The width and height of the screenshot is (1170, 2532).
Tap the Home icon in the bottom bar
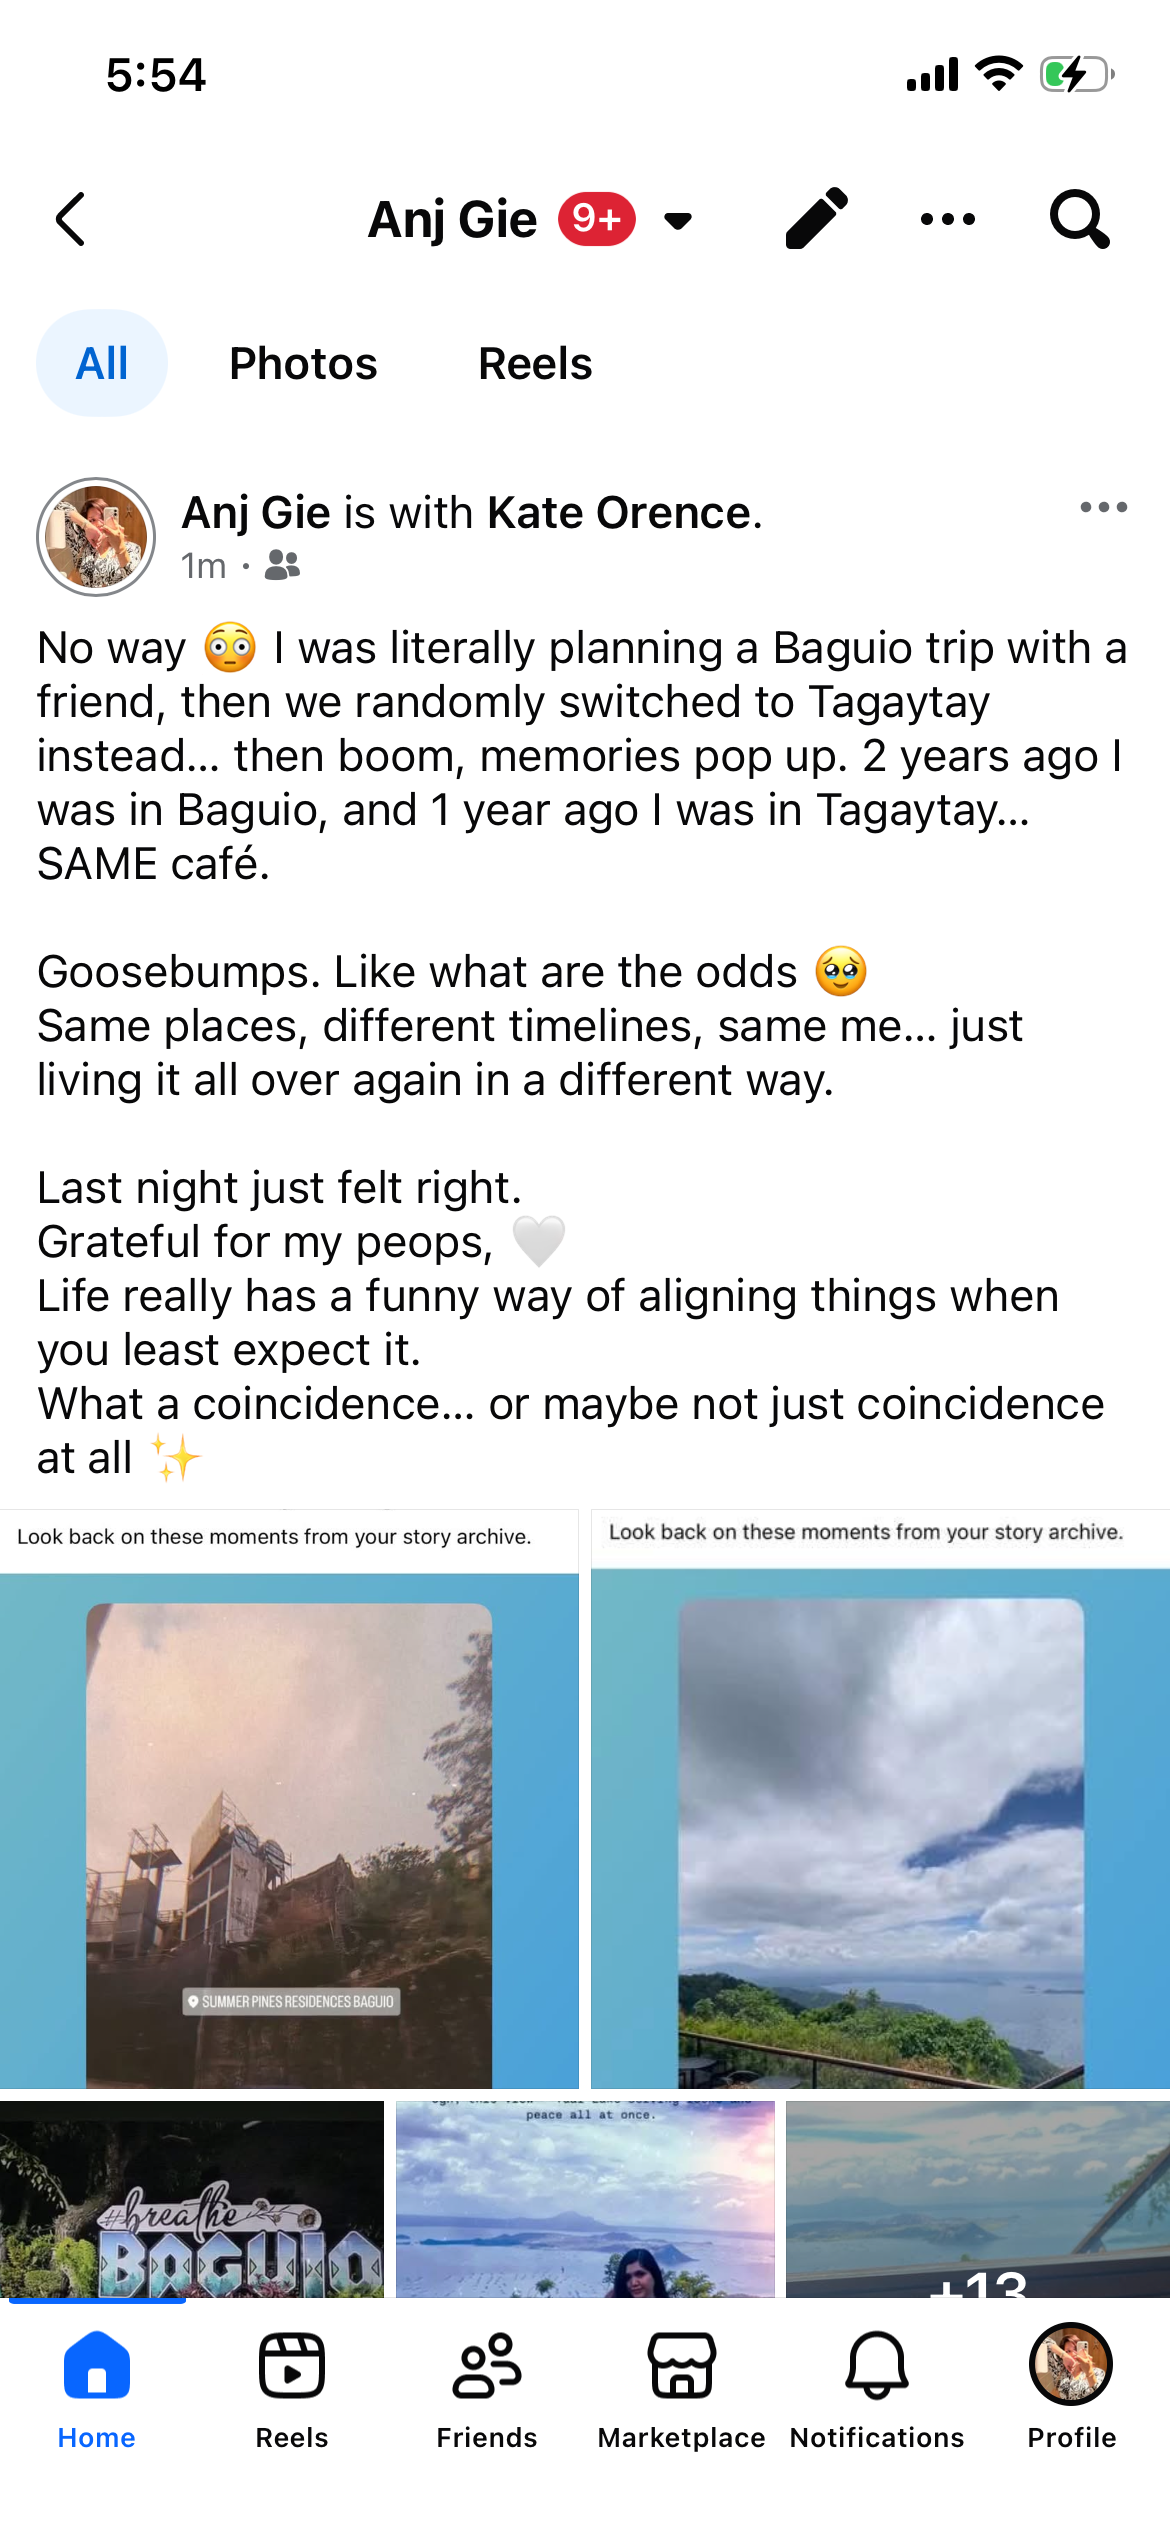point(97,2388)
